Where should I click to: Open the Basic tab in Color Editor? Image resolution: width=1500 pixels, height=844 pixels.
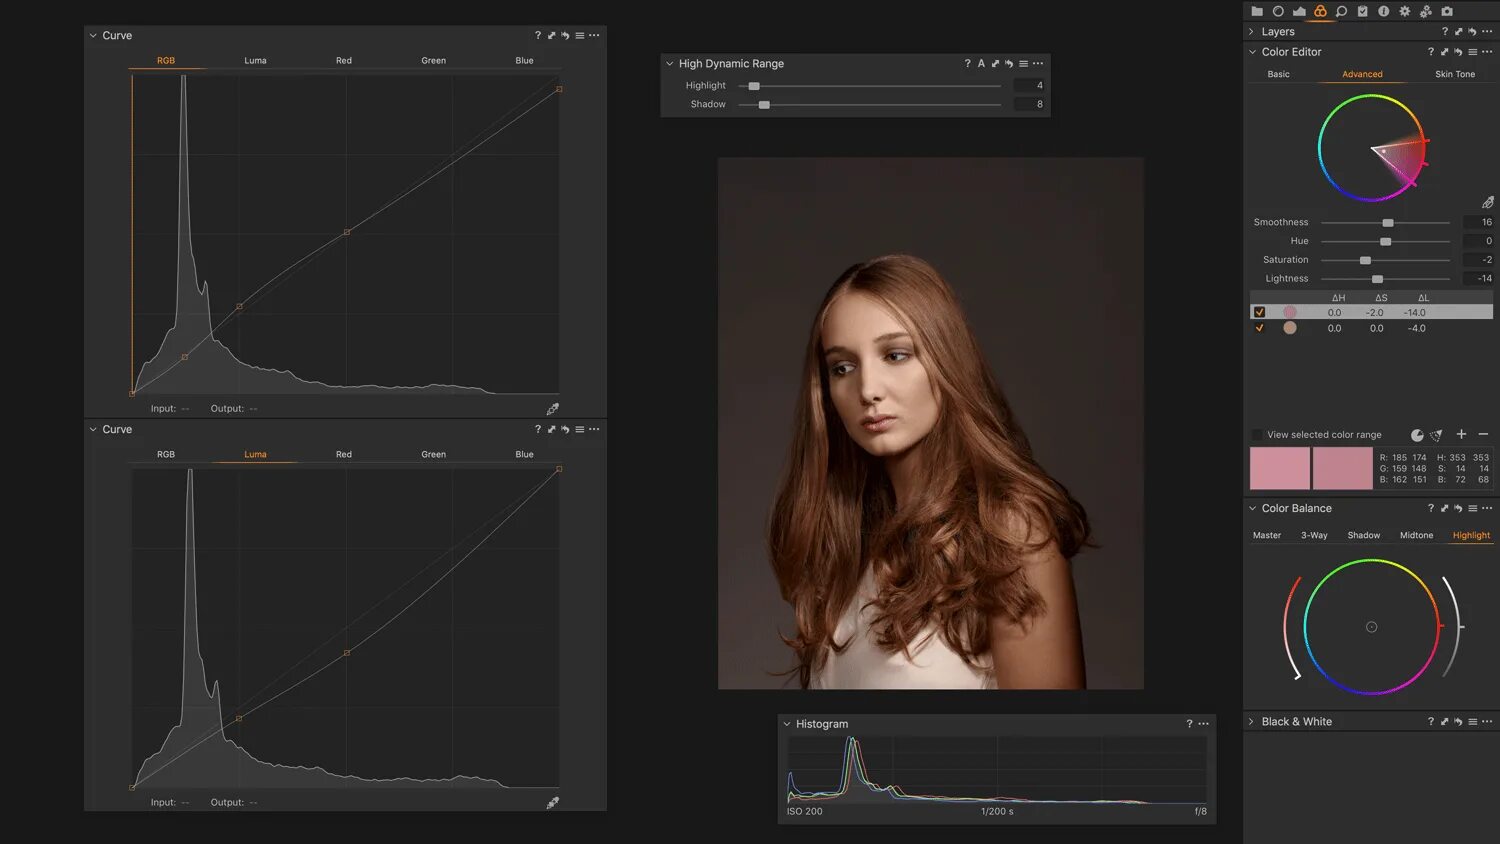click(x=1278, y=74)
